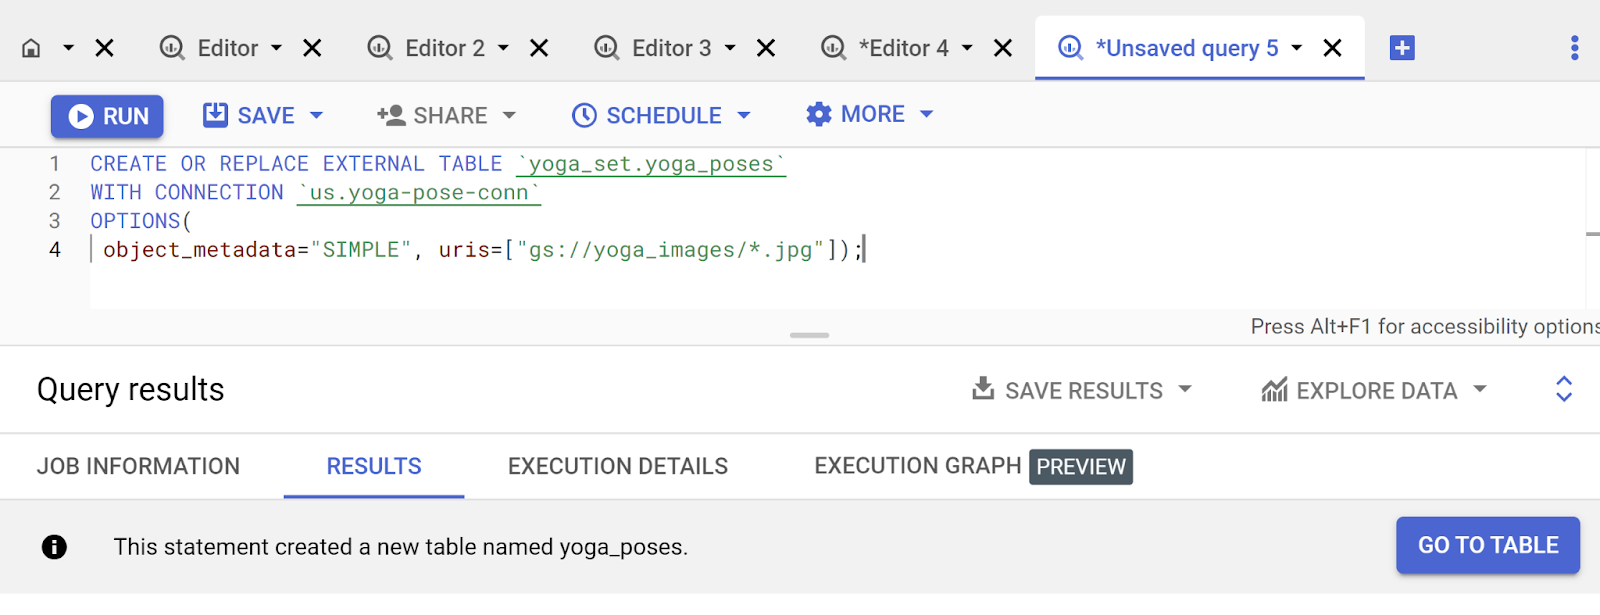The height and width of the screenshot is (615, 1600).
Task: Toggle results panel size with up-down chevrons
Action: (1564, 389)
